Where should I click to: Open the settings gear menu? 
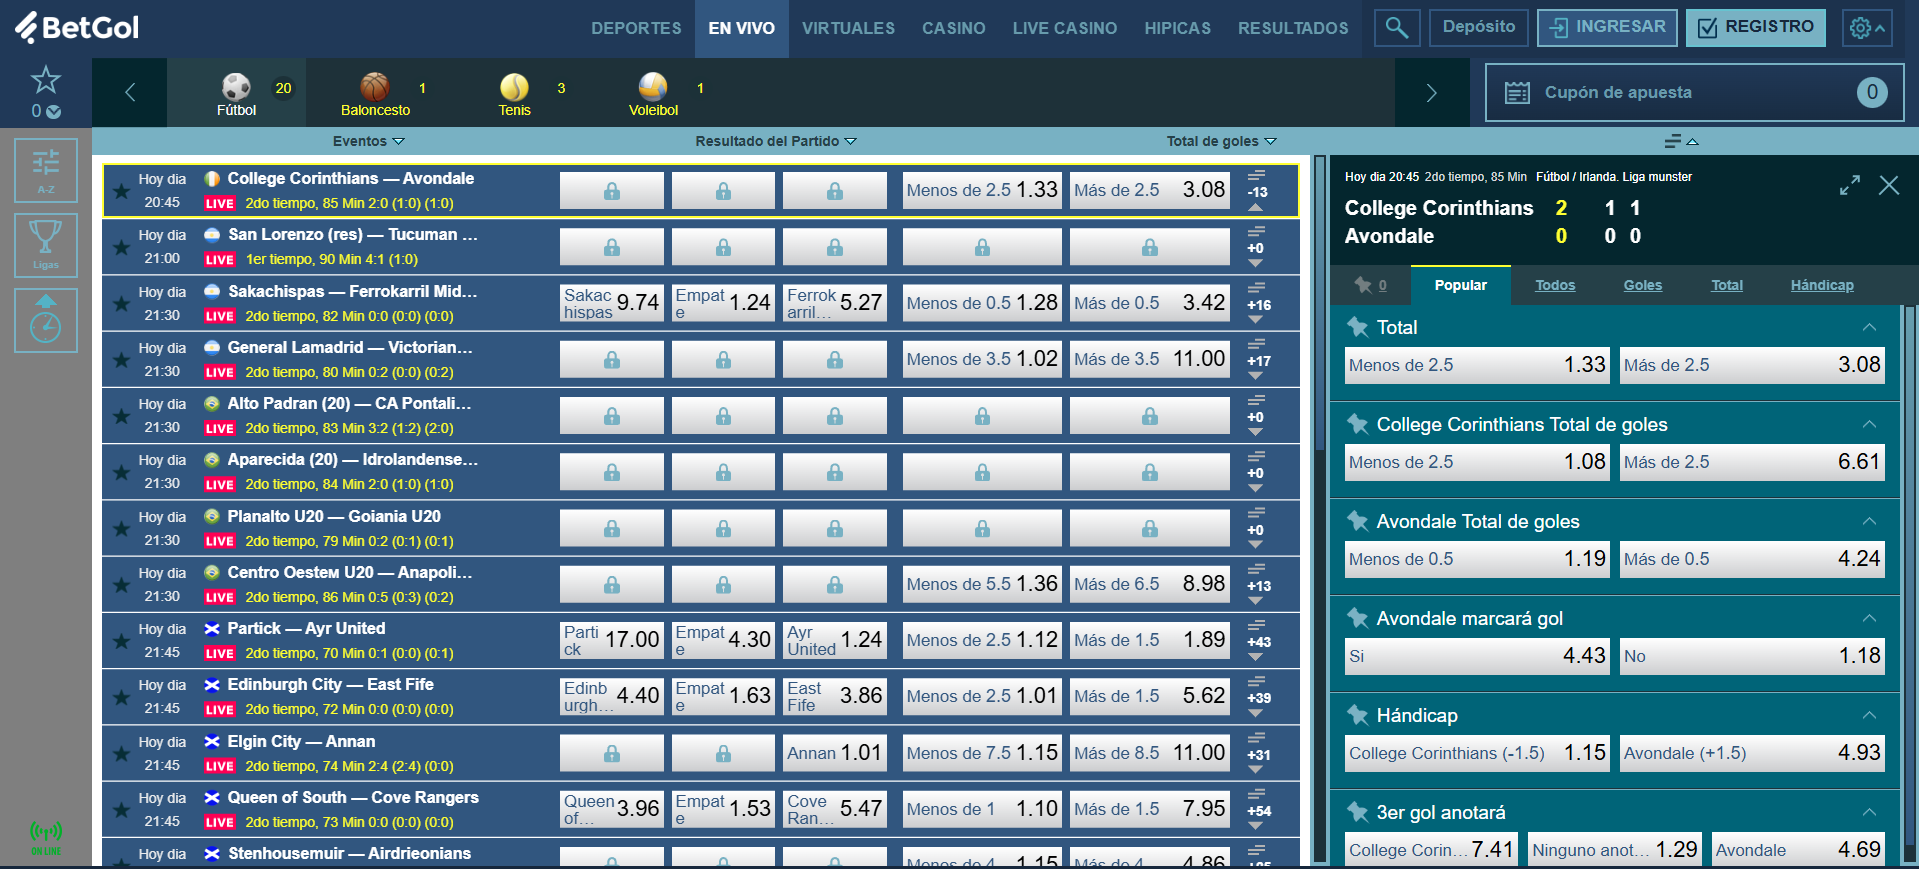[1867, 28]
